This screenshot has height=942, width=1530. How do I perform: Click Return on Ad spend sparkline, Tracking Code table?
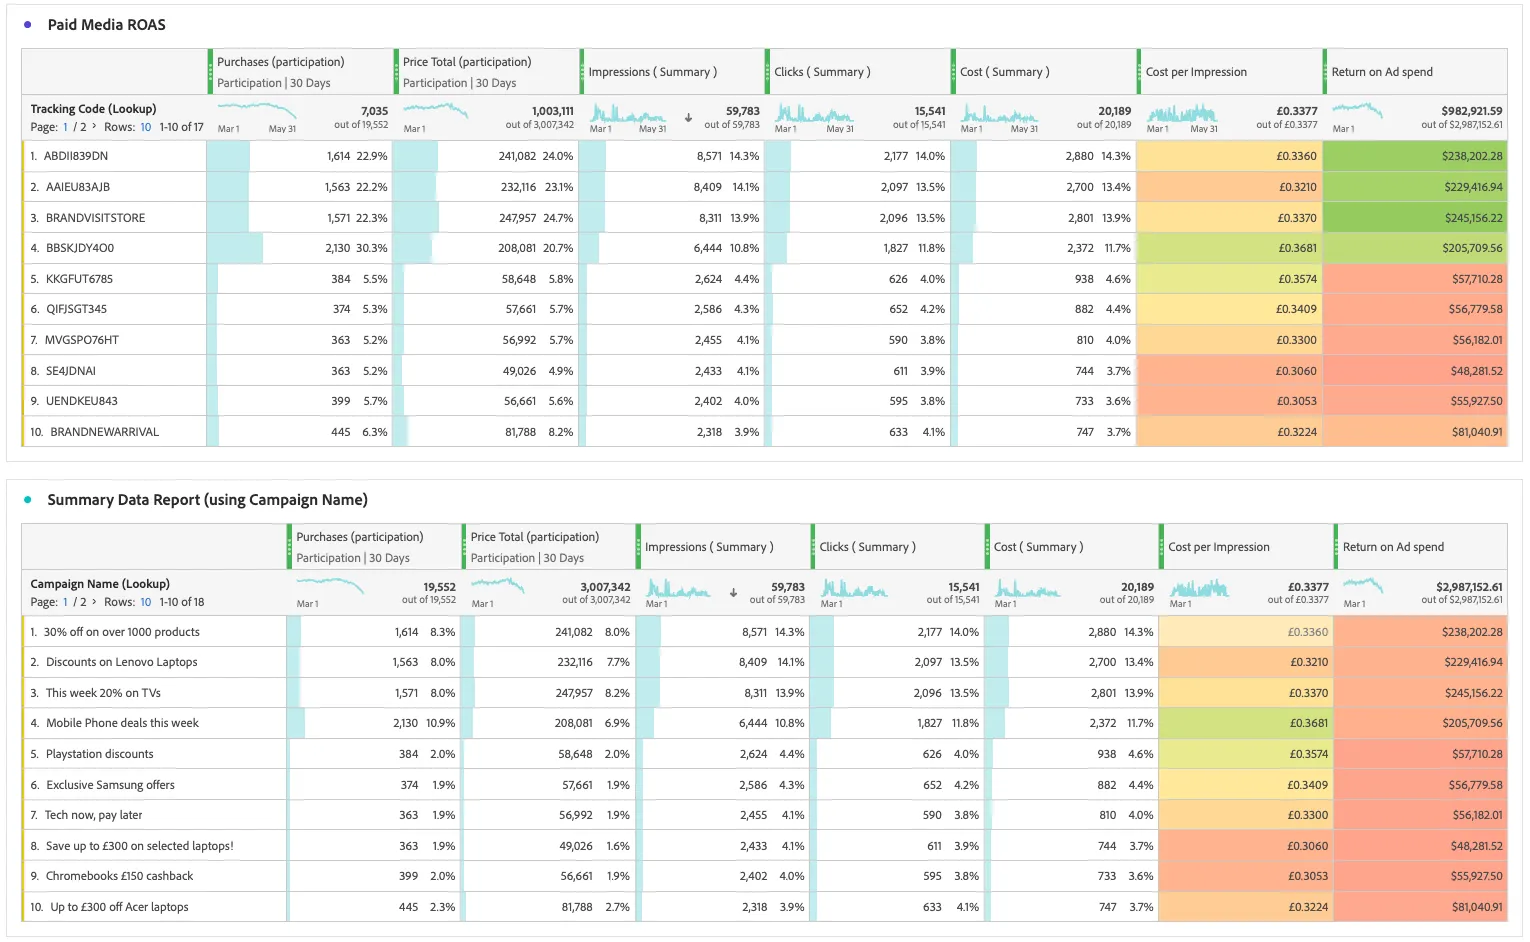click(1357, 109)
